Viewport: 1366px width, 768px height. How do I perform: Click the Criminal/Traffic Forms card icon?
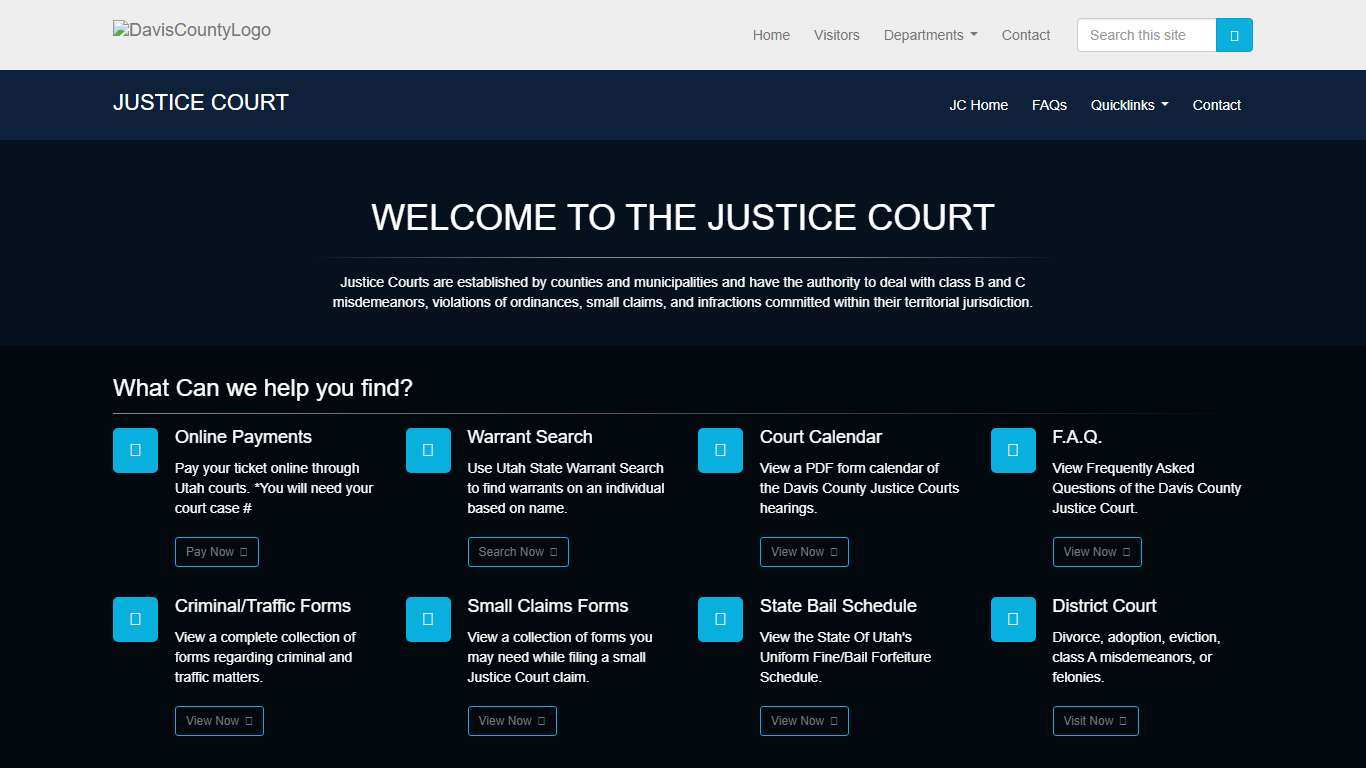[135, 619]
